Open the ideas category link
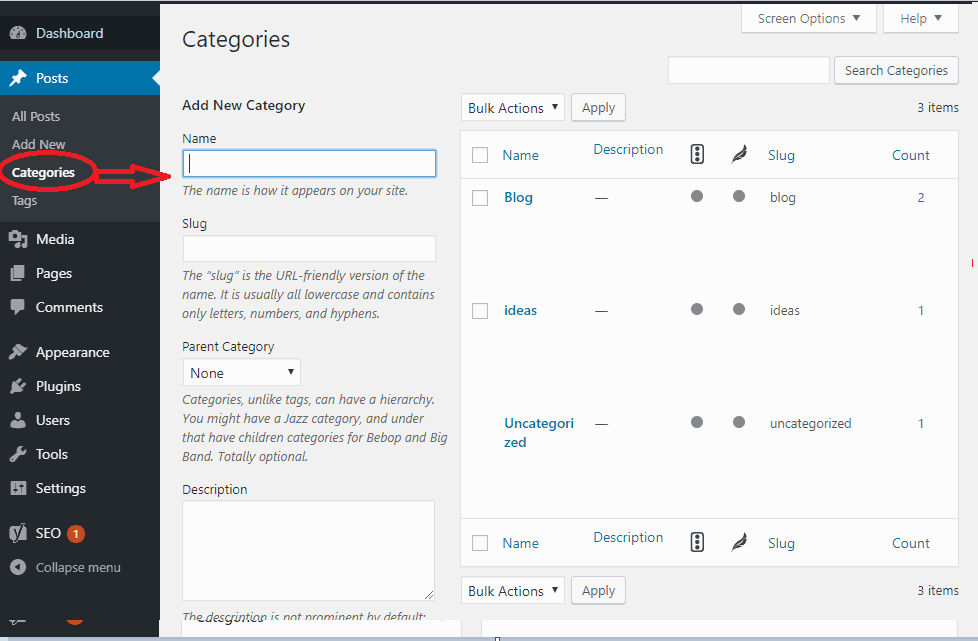Image resolution: width=978 pixels, height=641 pixels. tap(520, 311)
